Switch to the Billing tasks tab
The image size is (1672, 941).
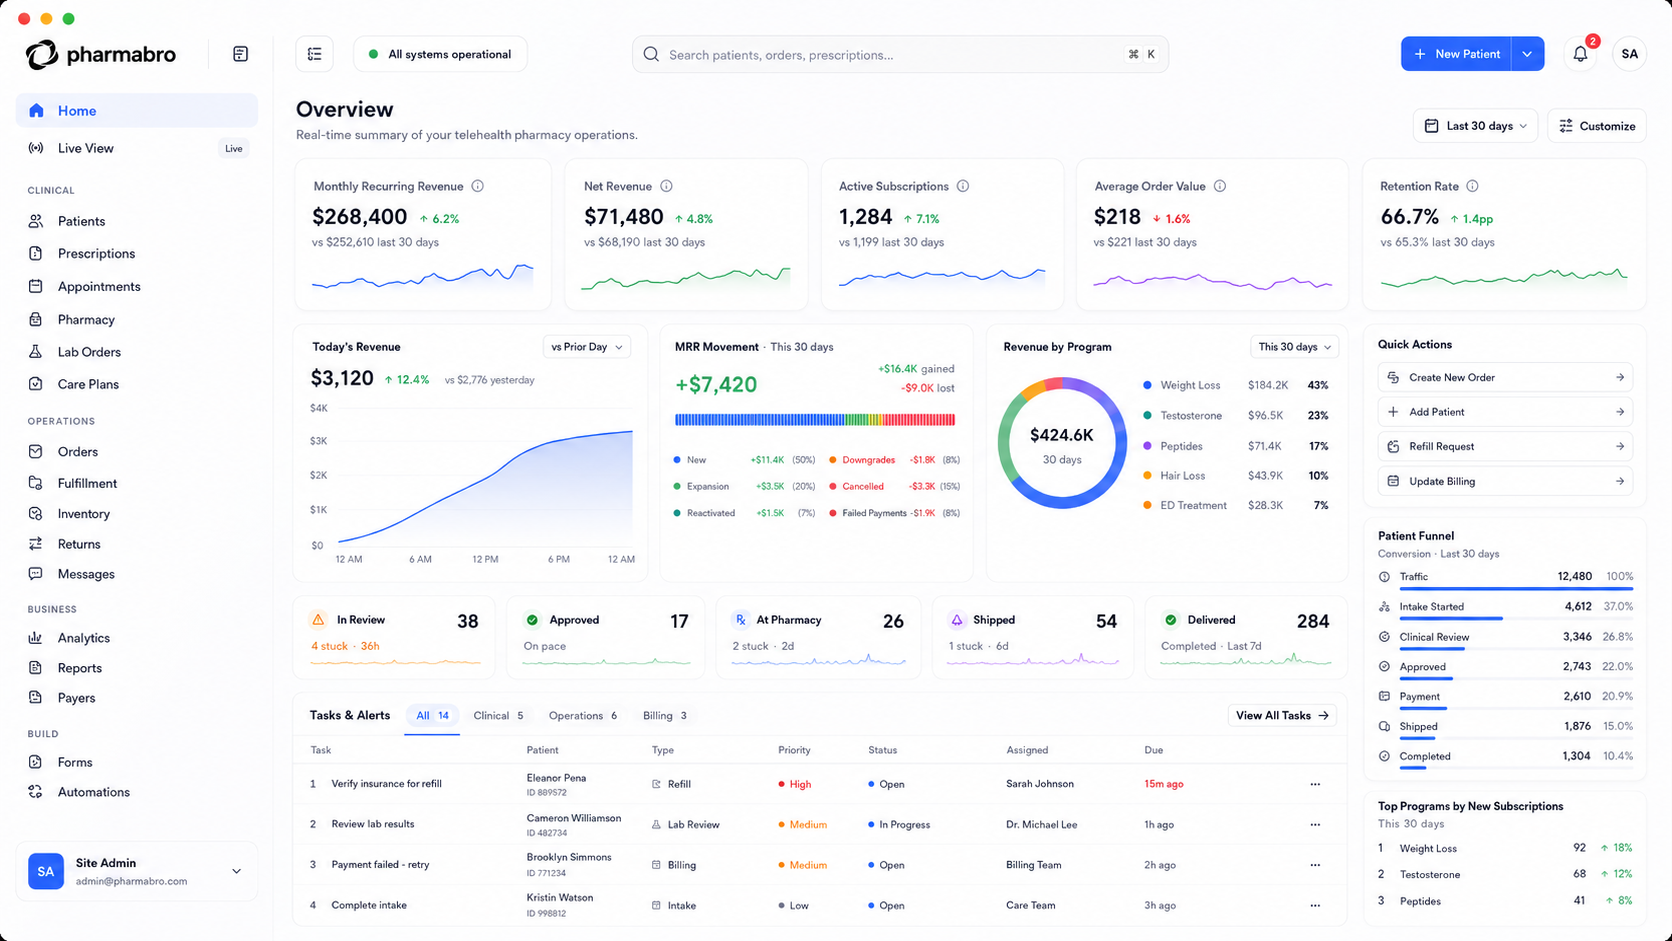click(x=665, y=716)
